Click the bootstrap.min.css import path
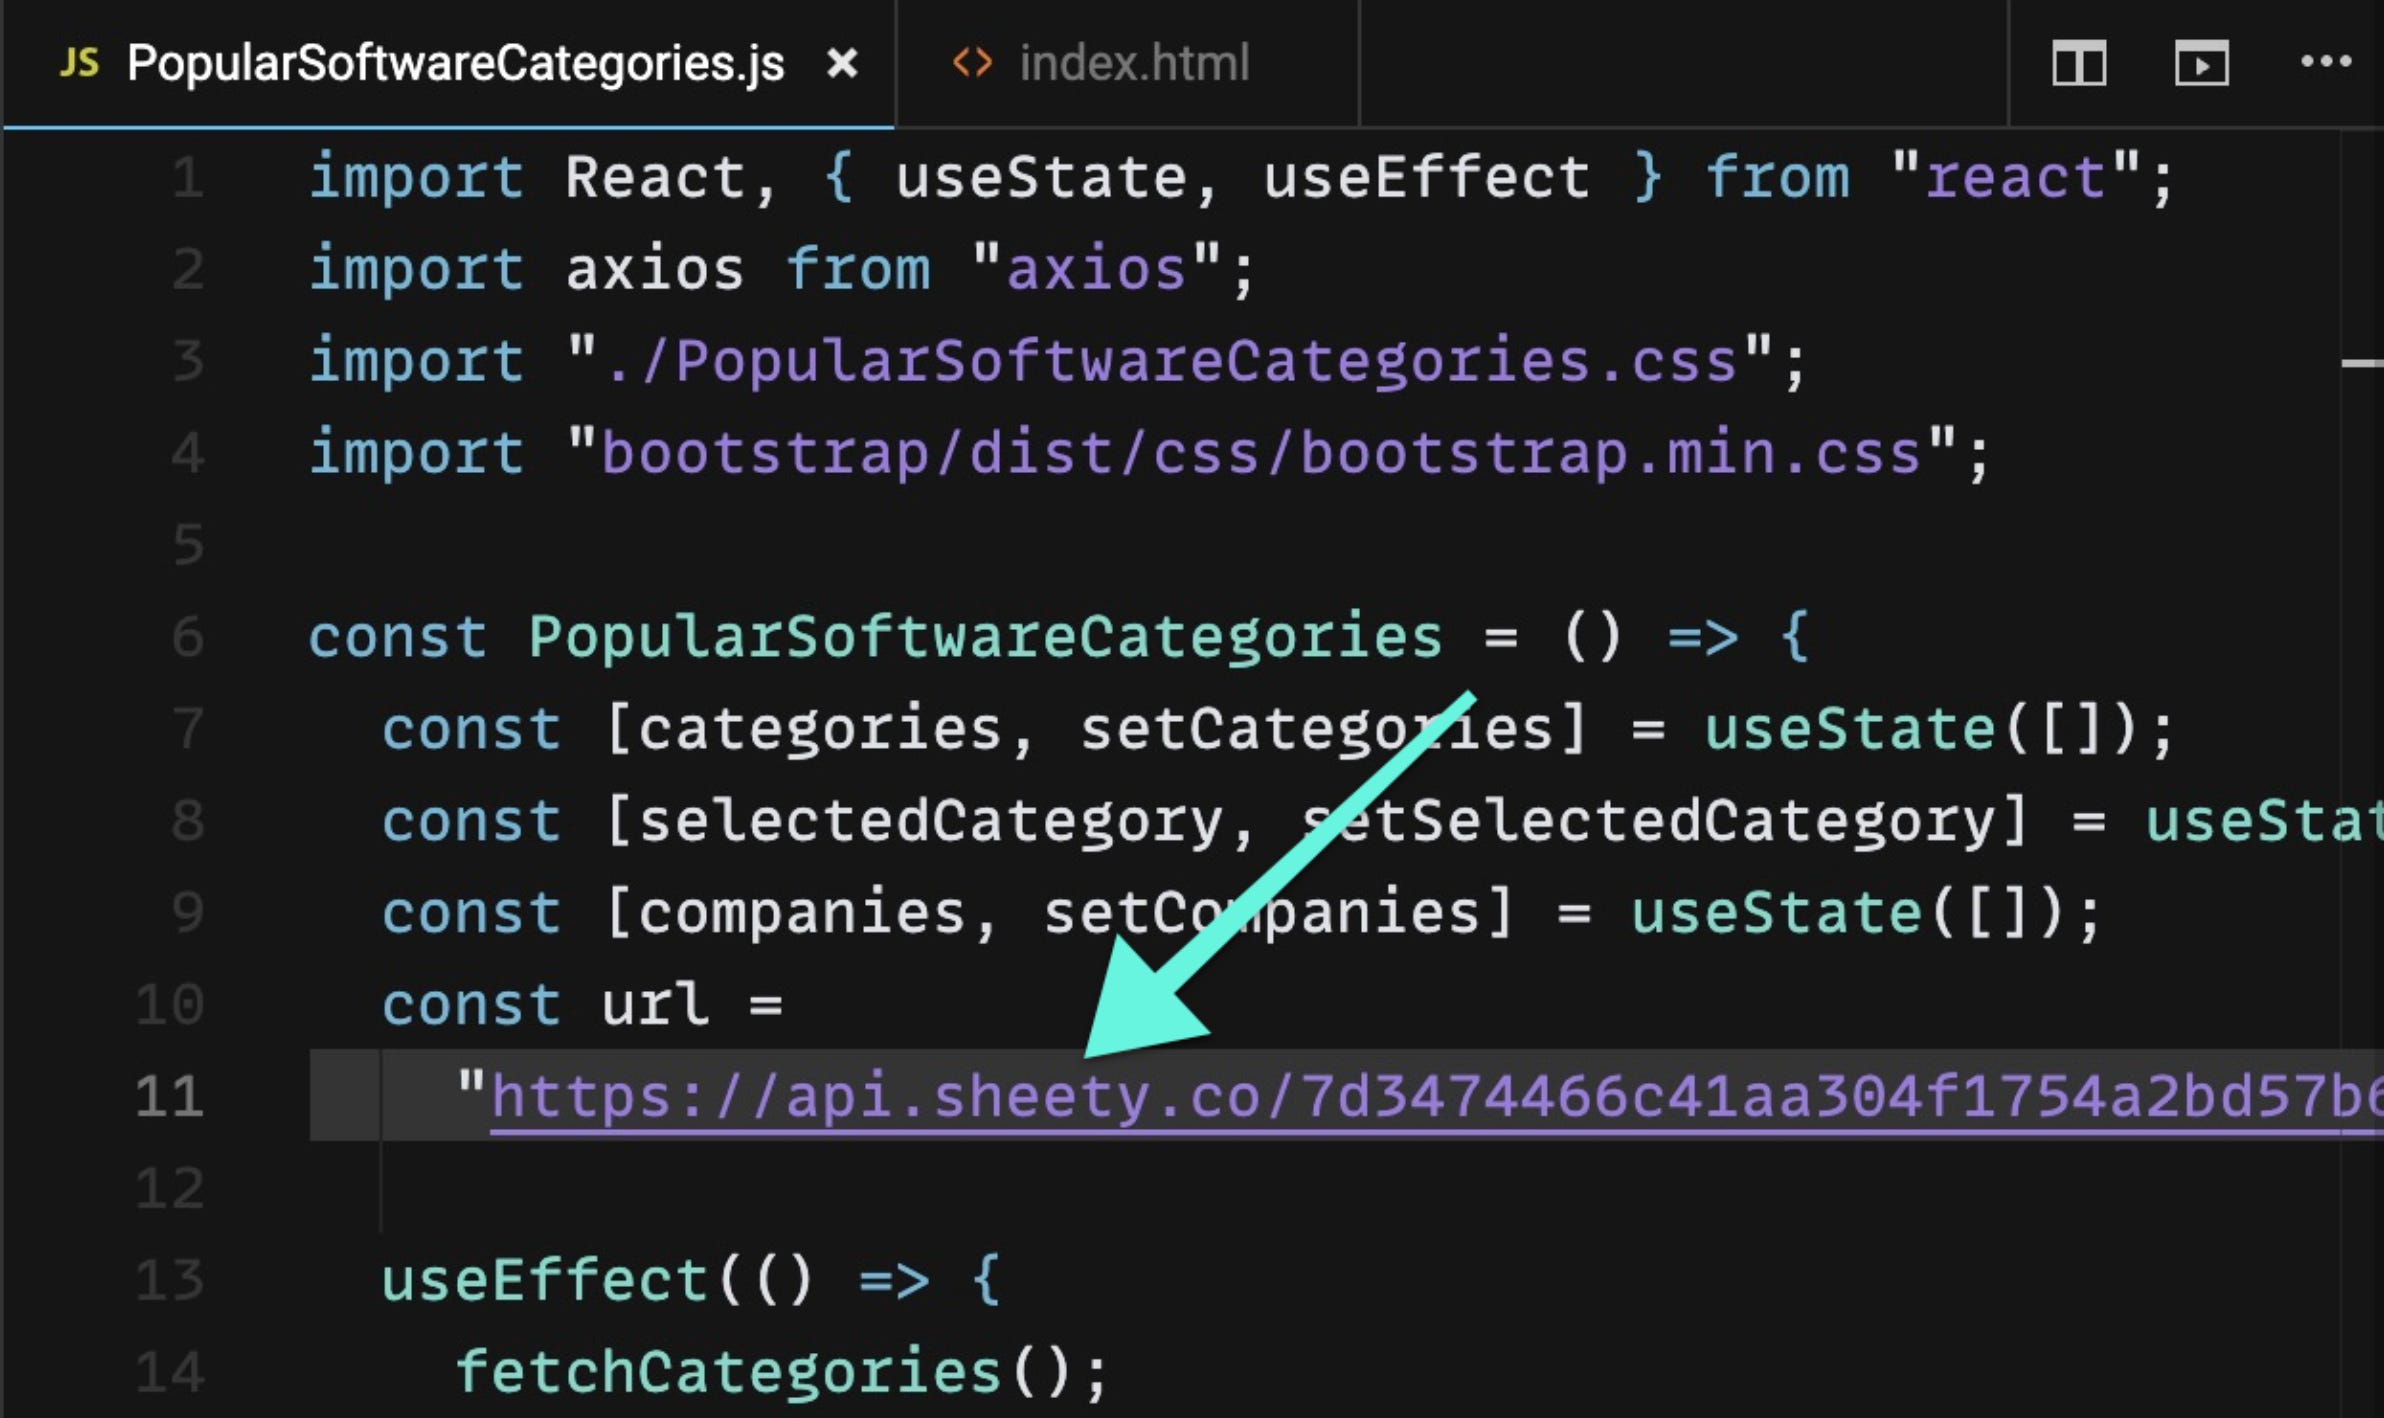 click(x=1260, y=454)
